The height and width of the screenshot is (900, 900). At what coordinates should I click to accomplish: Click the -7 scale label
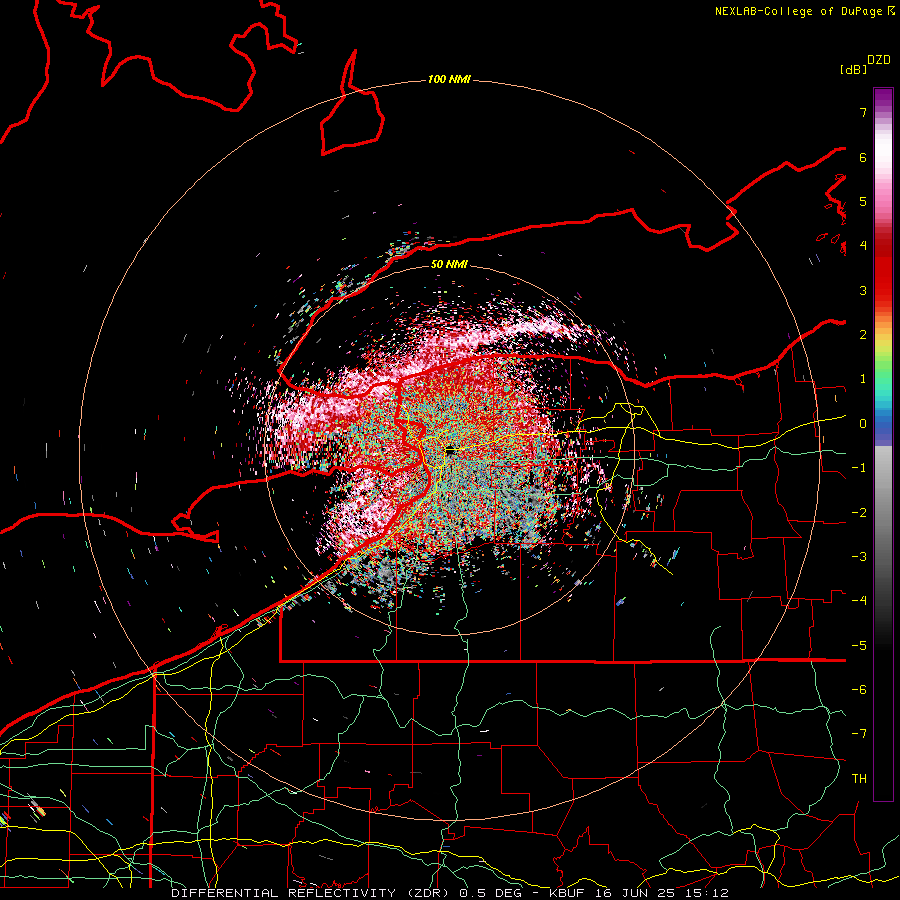[x=859, y=734]
